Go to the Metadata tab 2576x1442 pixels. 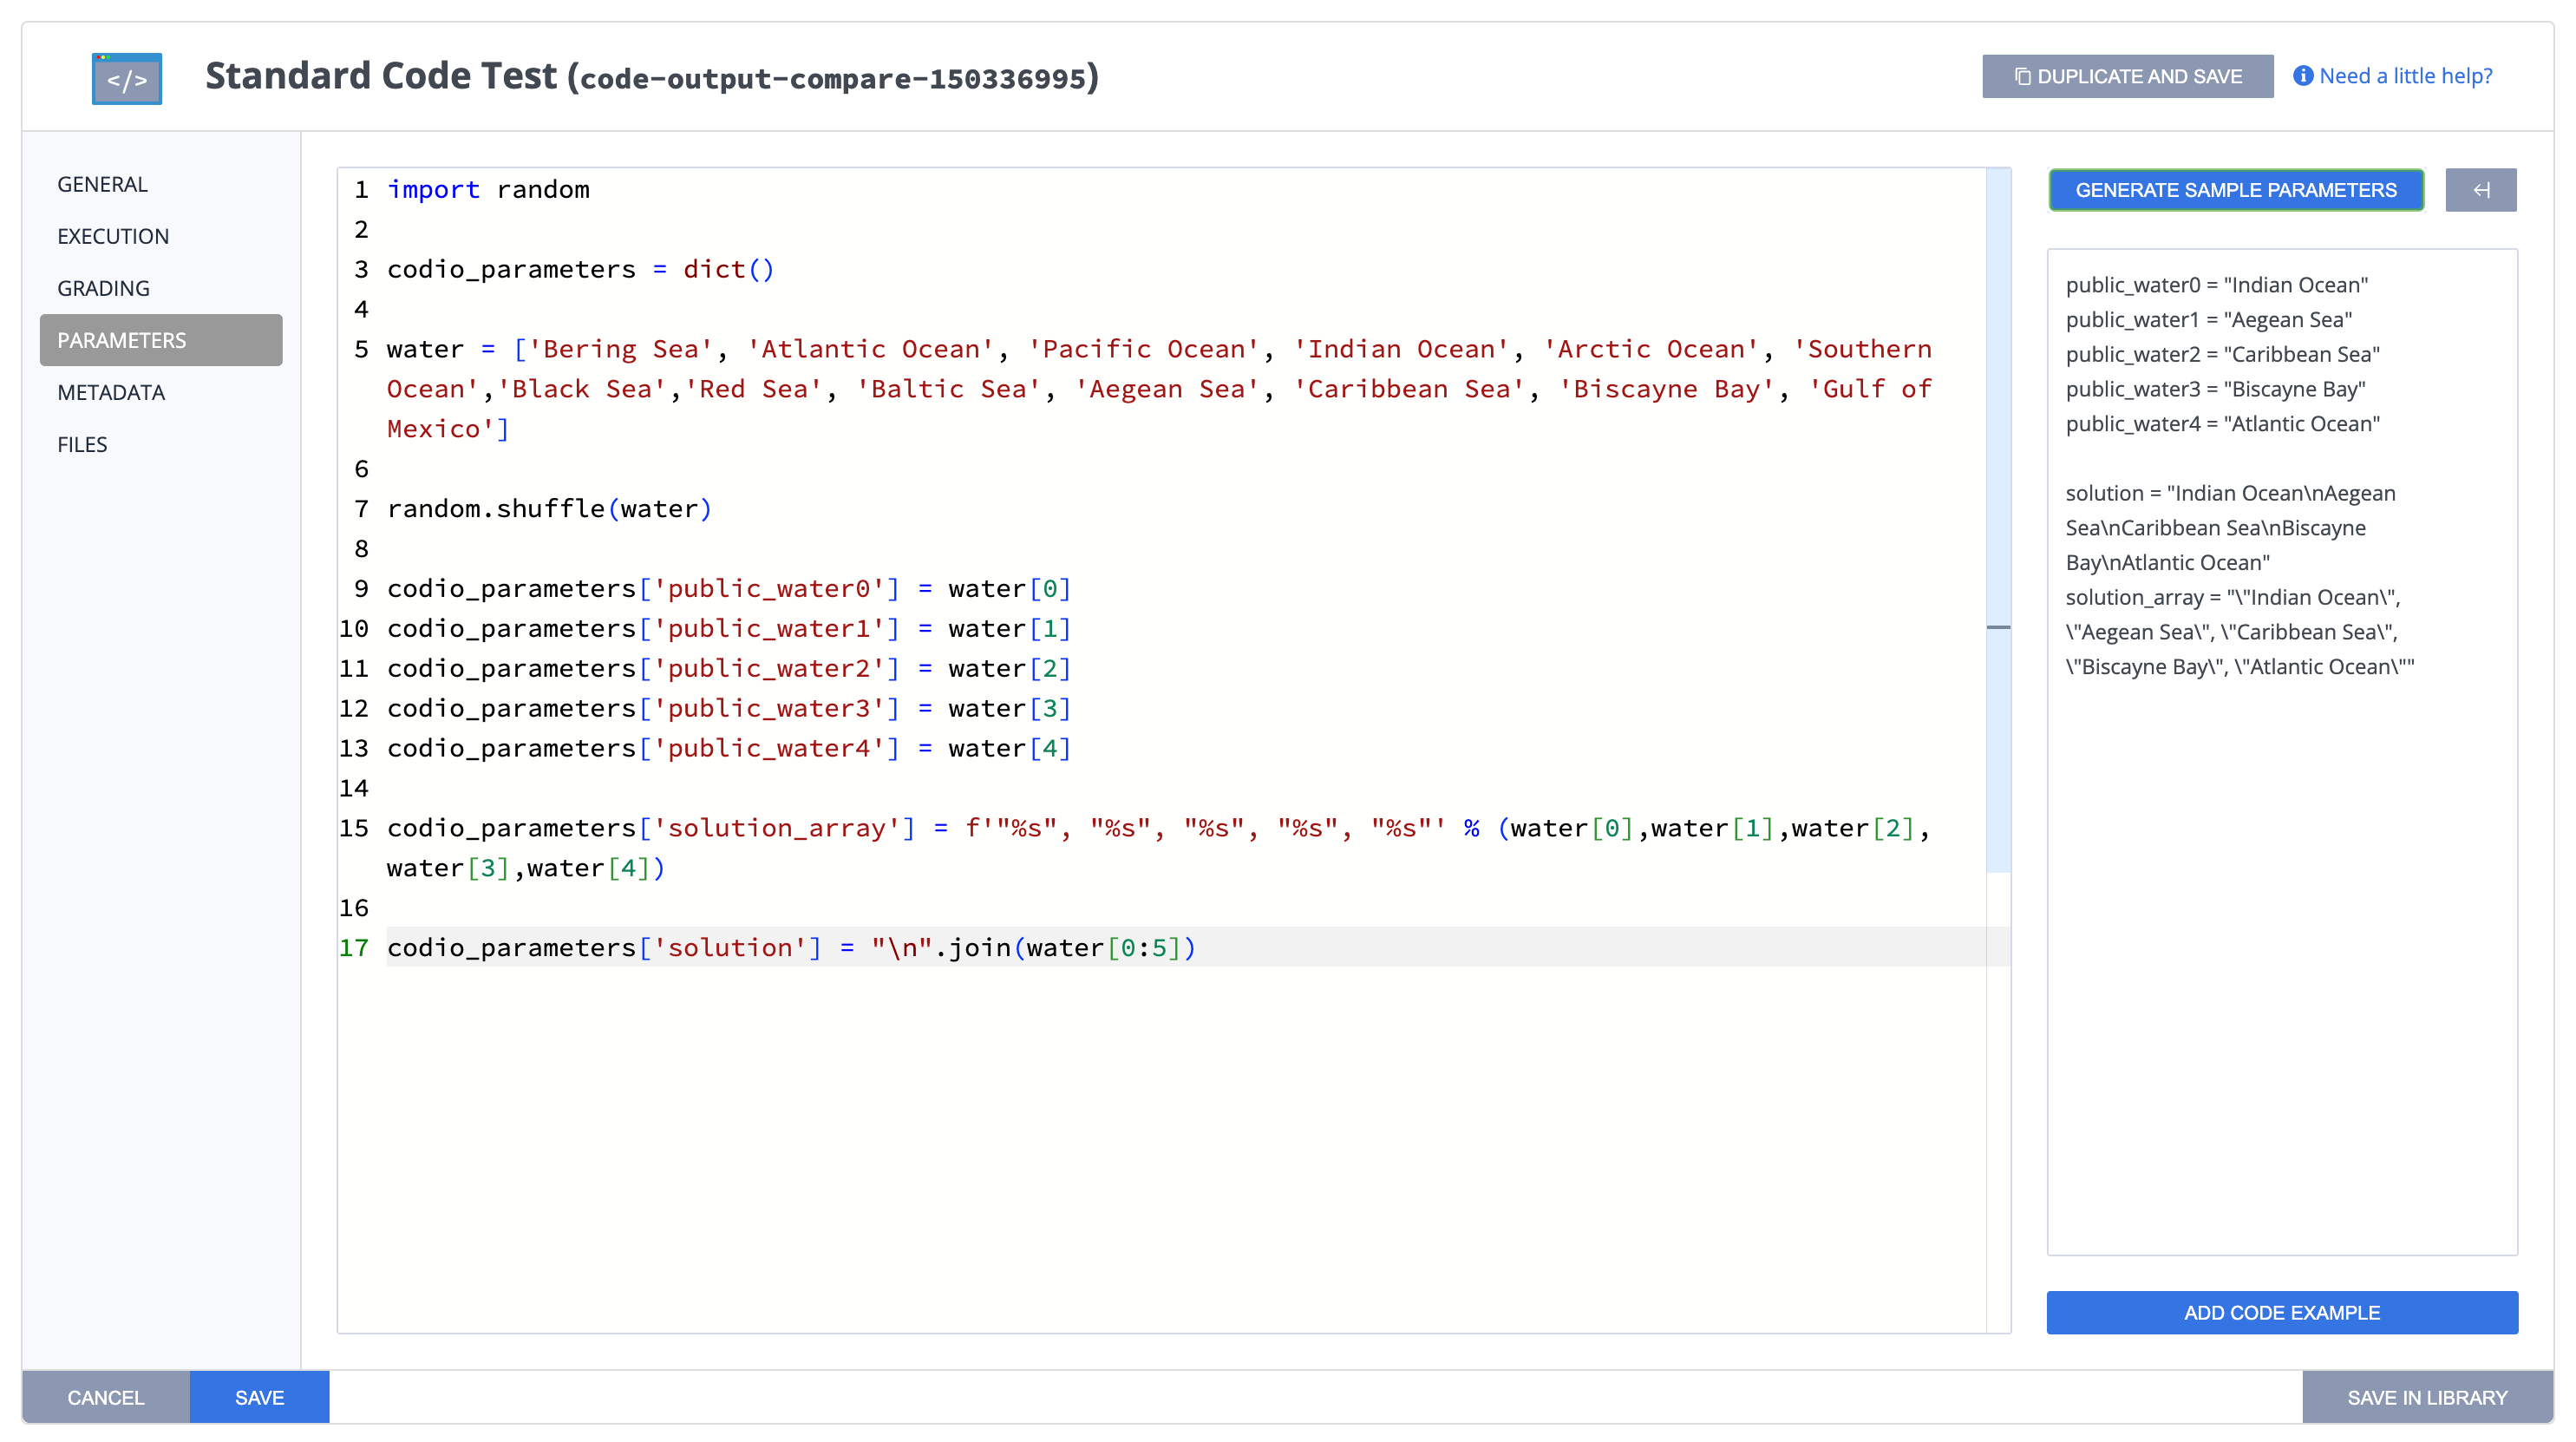click(x=111, y=392)
